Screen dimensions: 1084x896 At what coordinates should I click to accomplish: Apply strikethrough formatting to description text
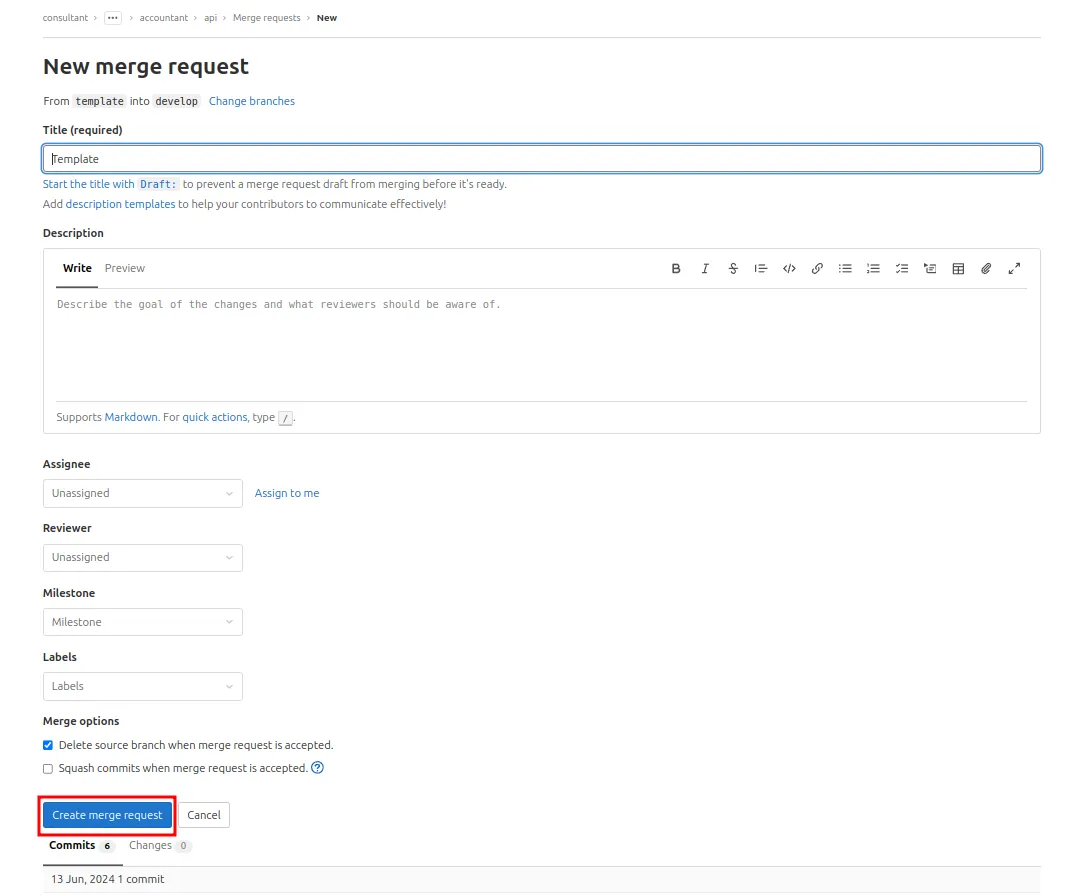pos(733,269)
